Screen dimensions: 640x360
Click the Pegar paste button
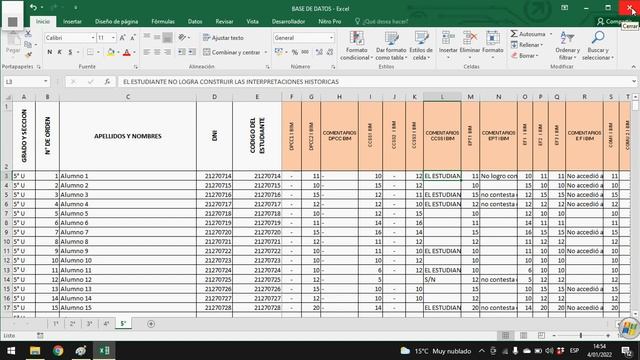point(13,44)
